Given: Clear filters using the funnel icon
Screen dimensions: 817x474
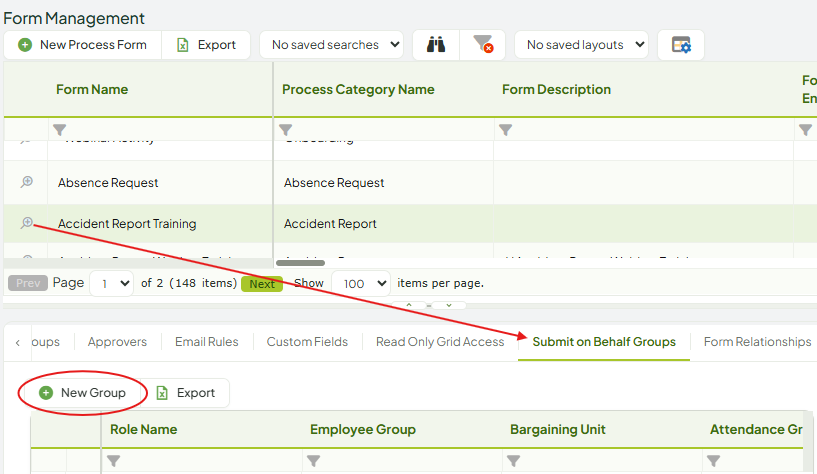Looking at the screenshot, I should (482, 45).
